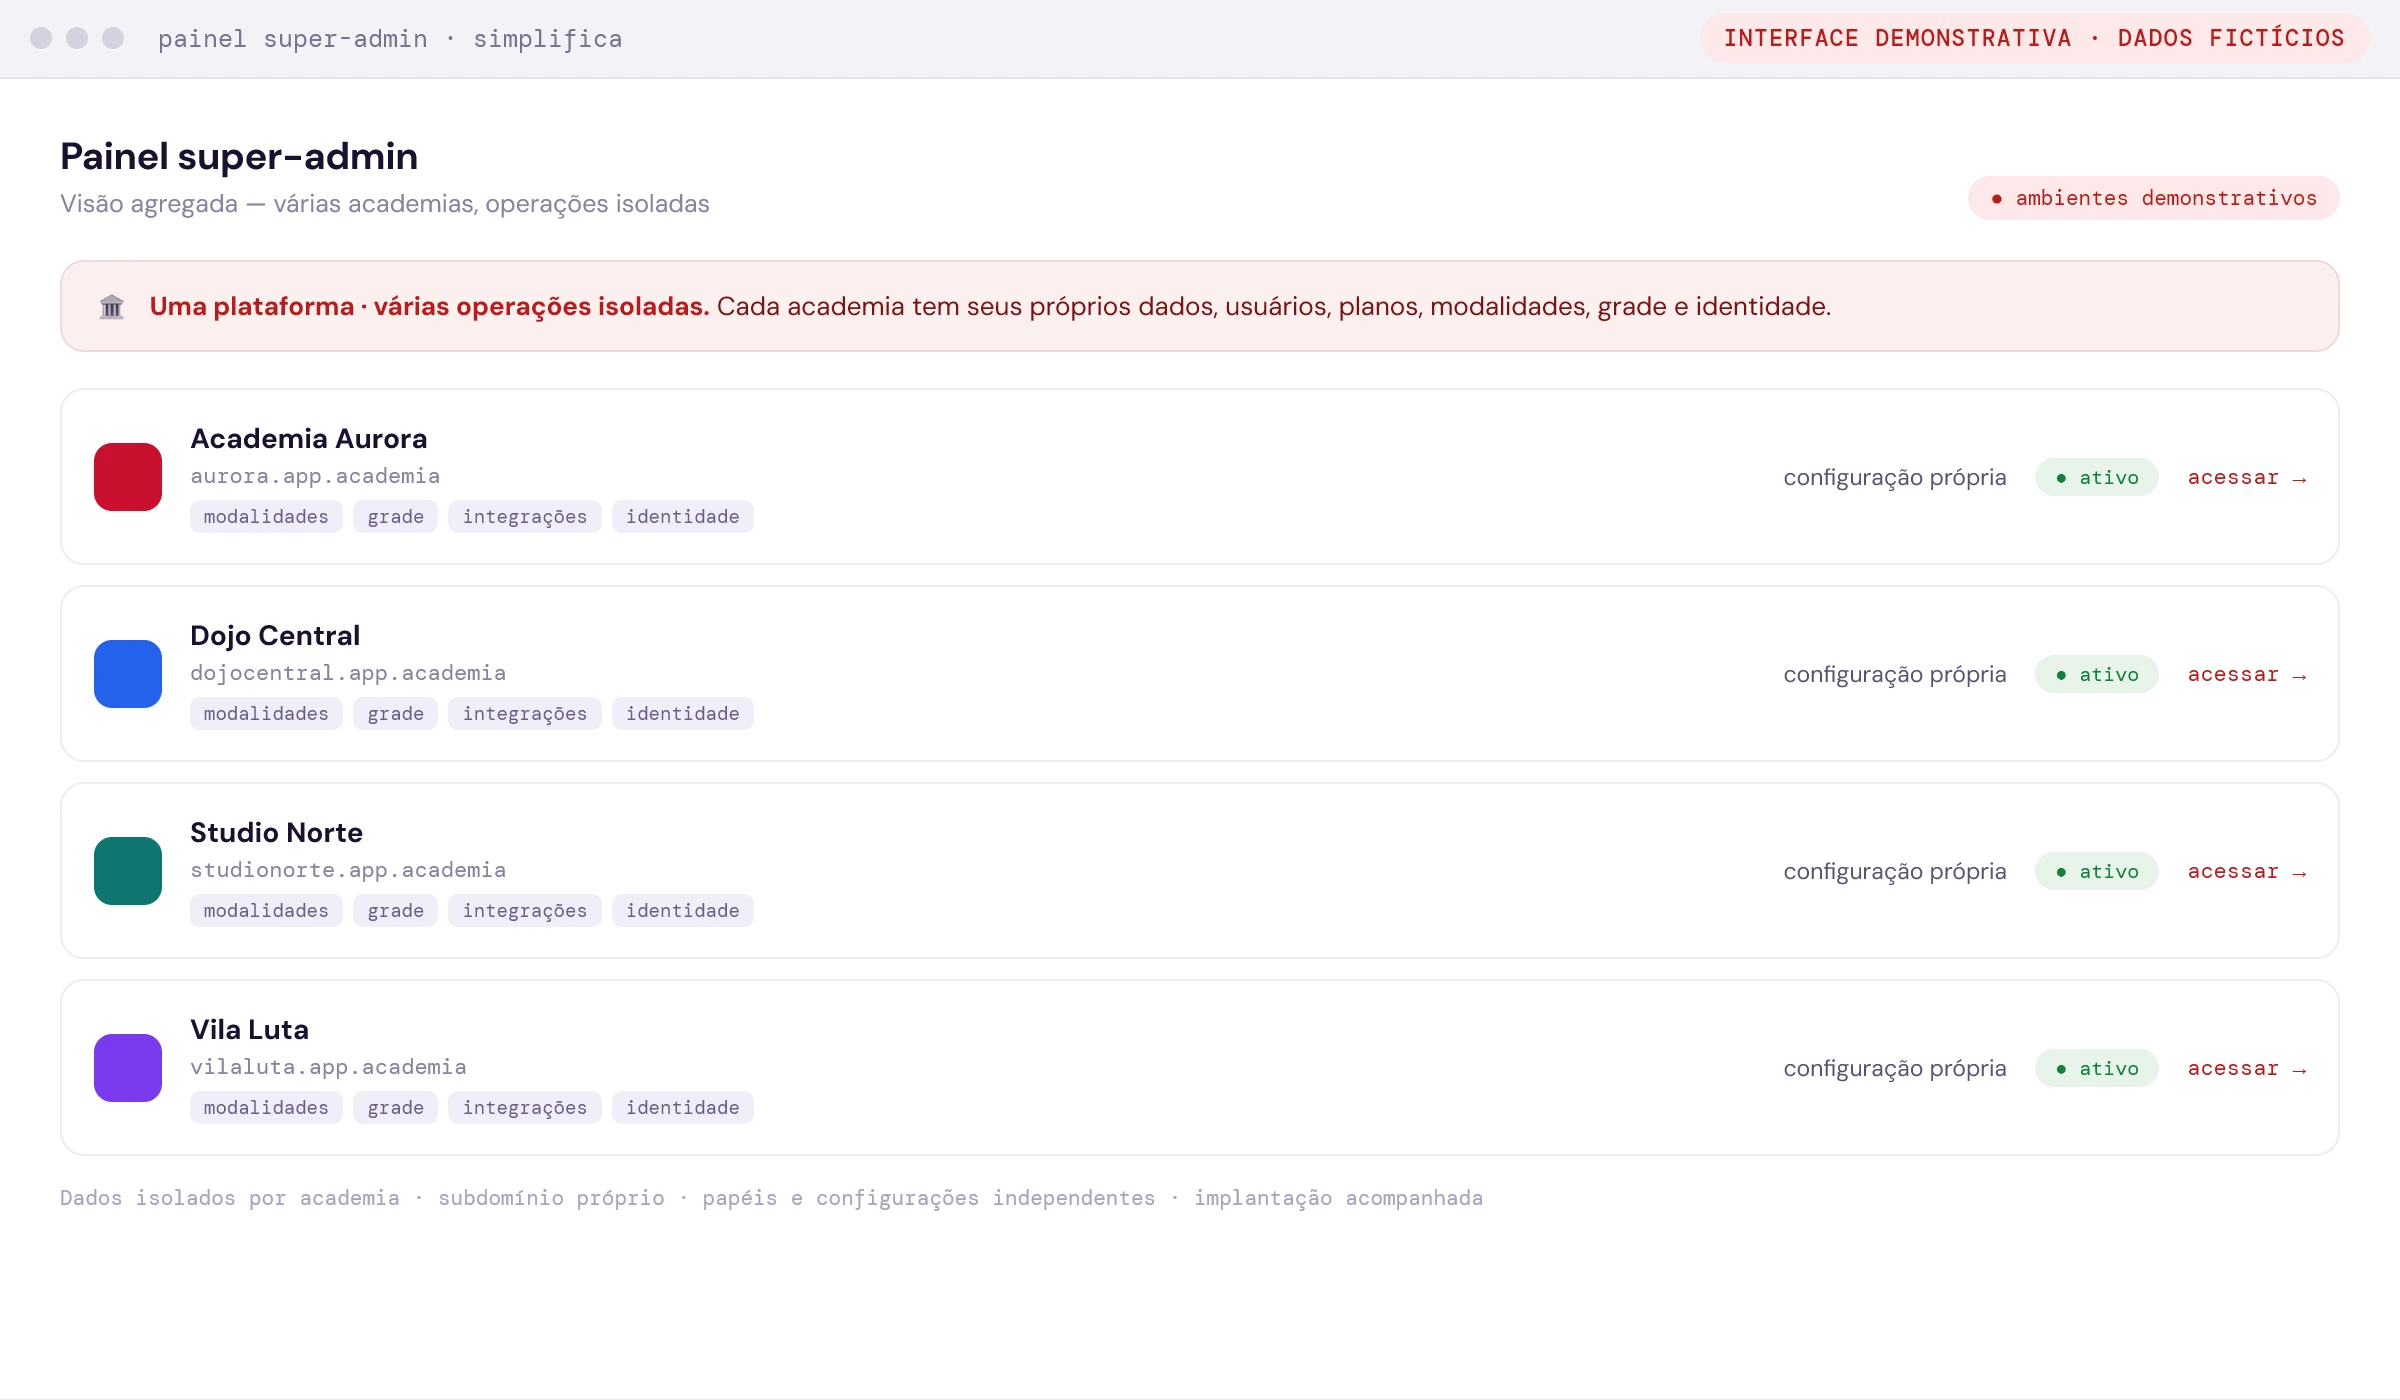Choose integrações tag in Studio Norte row
Screen dimensions: 2400x1400
525,911
